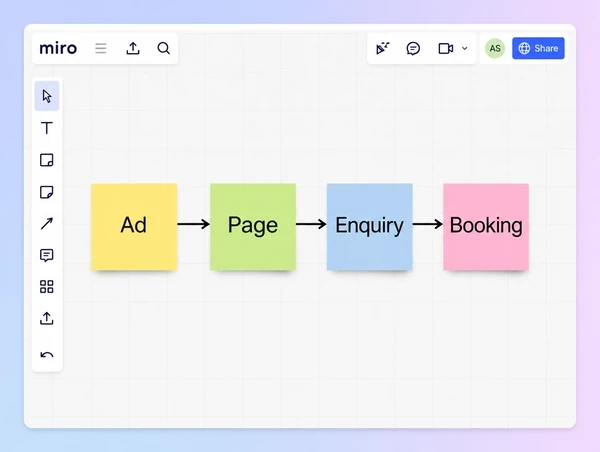Select the sticky note tool with the square corner

pyautogui.click(x=47, y=160)
